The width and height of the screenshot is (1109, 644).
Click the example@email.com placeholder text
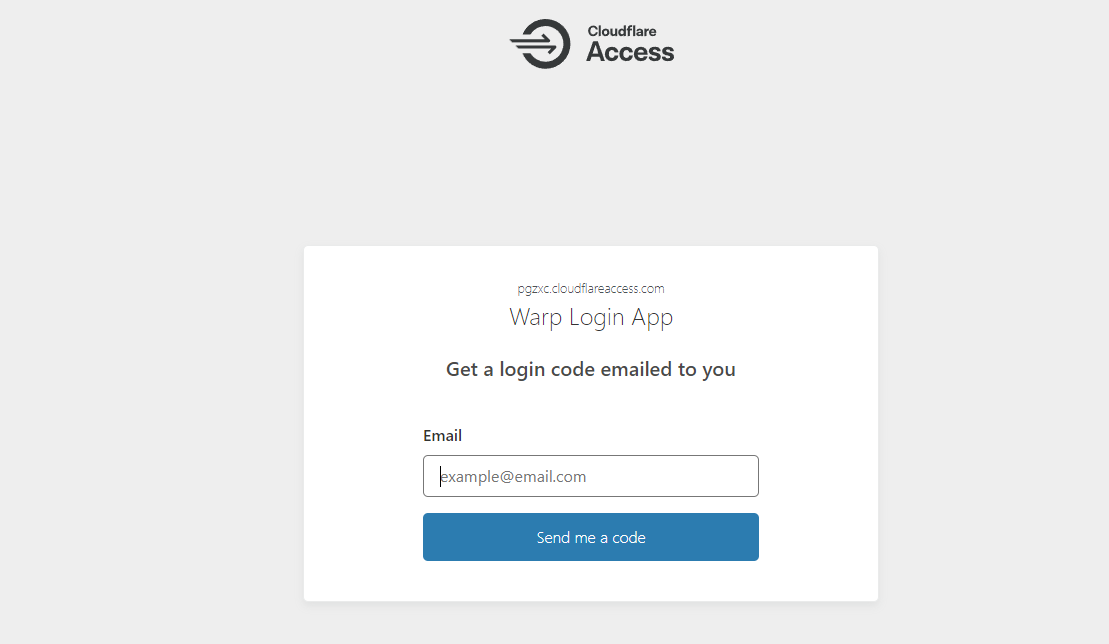[513, 476]
